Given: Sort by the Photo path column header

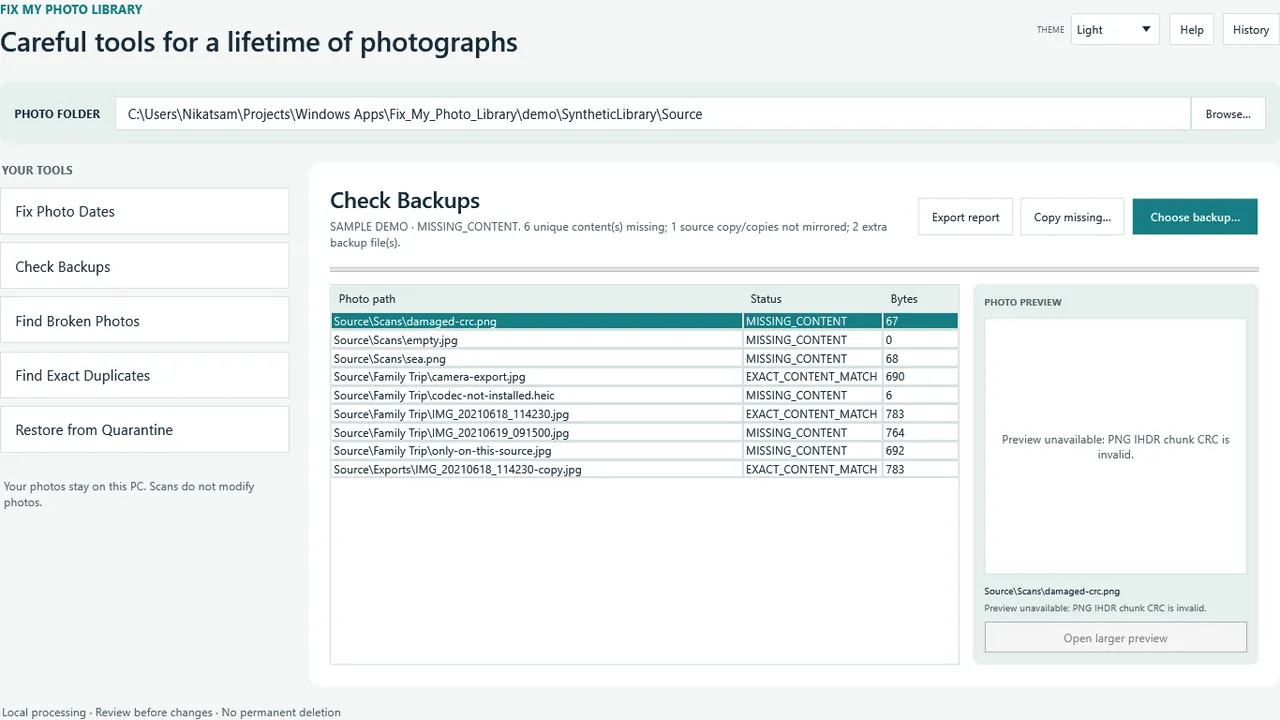Looking at the screenshot, I should (537, 299).
